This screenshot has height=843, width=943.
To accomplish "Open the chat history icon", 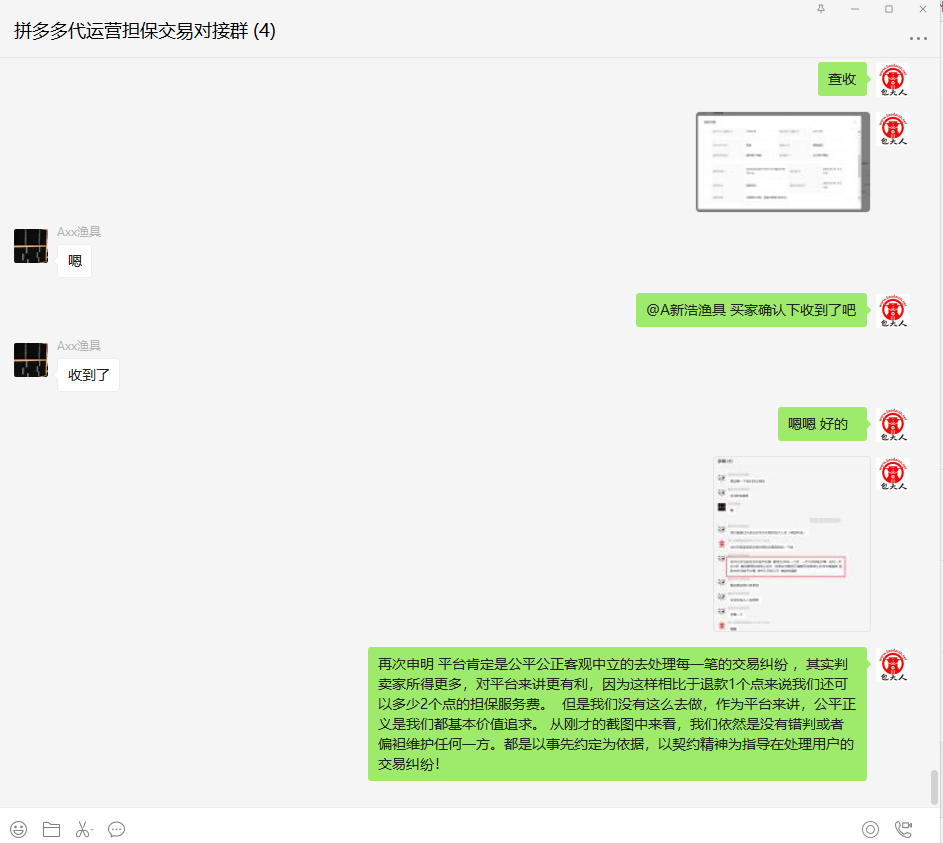I will click(x=116, y=829).
